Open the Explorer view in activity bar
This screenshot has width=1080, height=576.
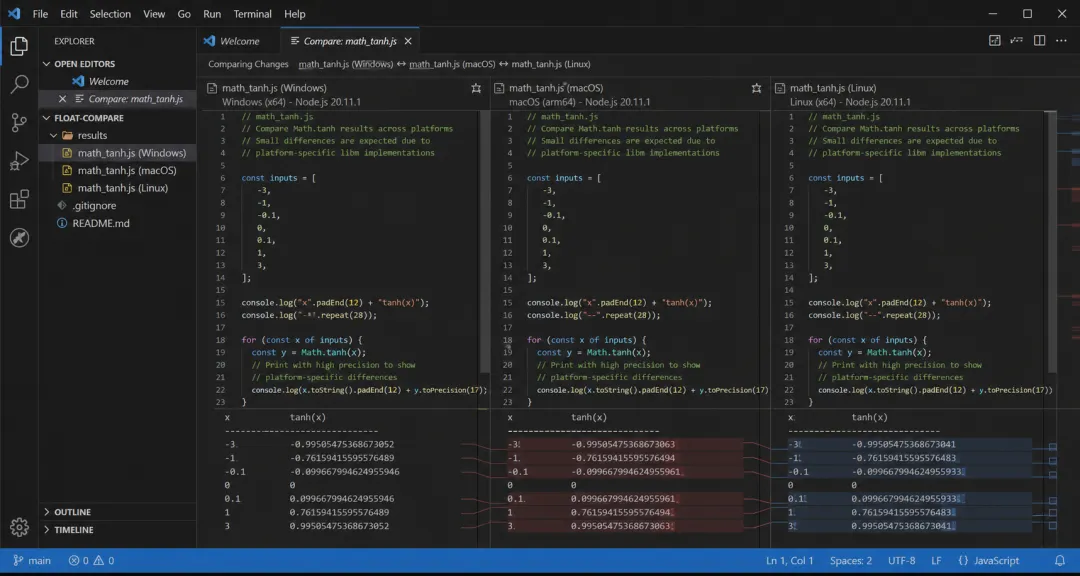pyautogui.click(x=19, y=47)
